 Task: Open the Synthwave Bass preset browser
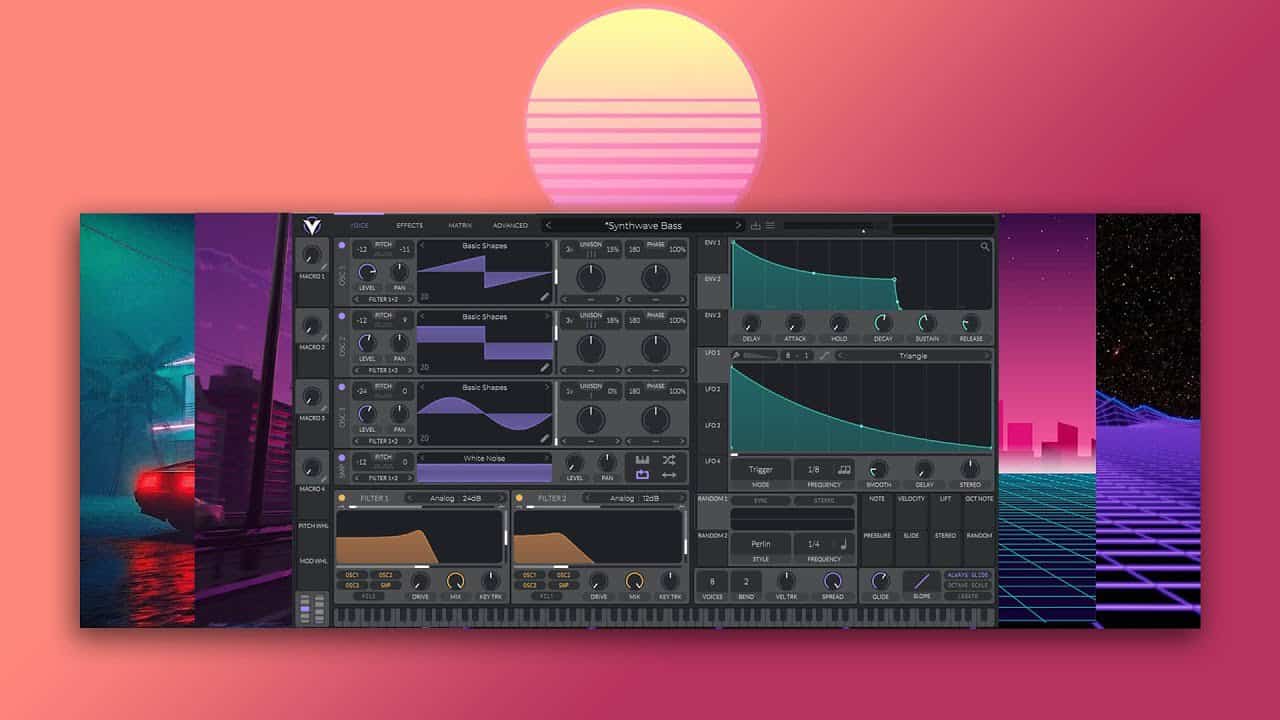643,226
